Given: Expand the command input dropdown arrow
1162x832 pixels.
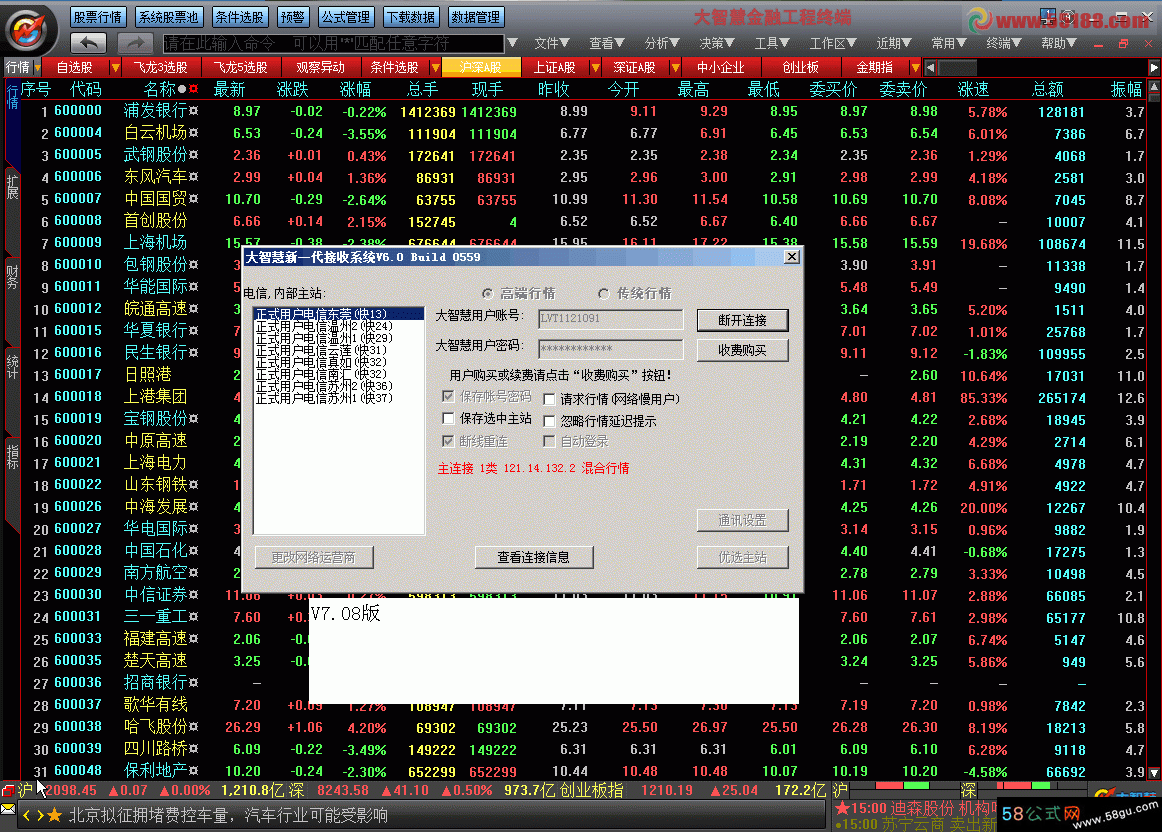Looking at the screenshot, I should 512,43.
